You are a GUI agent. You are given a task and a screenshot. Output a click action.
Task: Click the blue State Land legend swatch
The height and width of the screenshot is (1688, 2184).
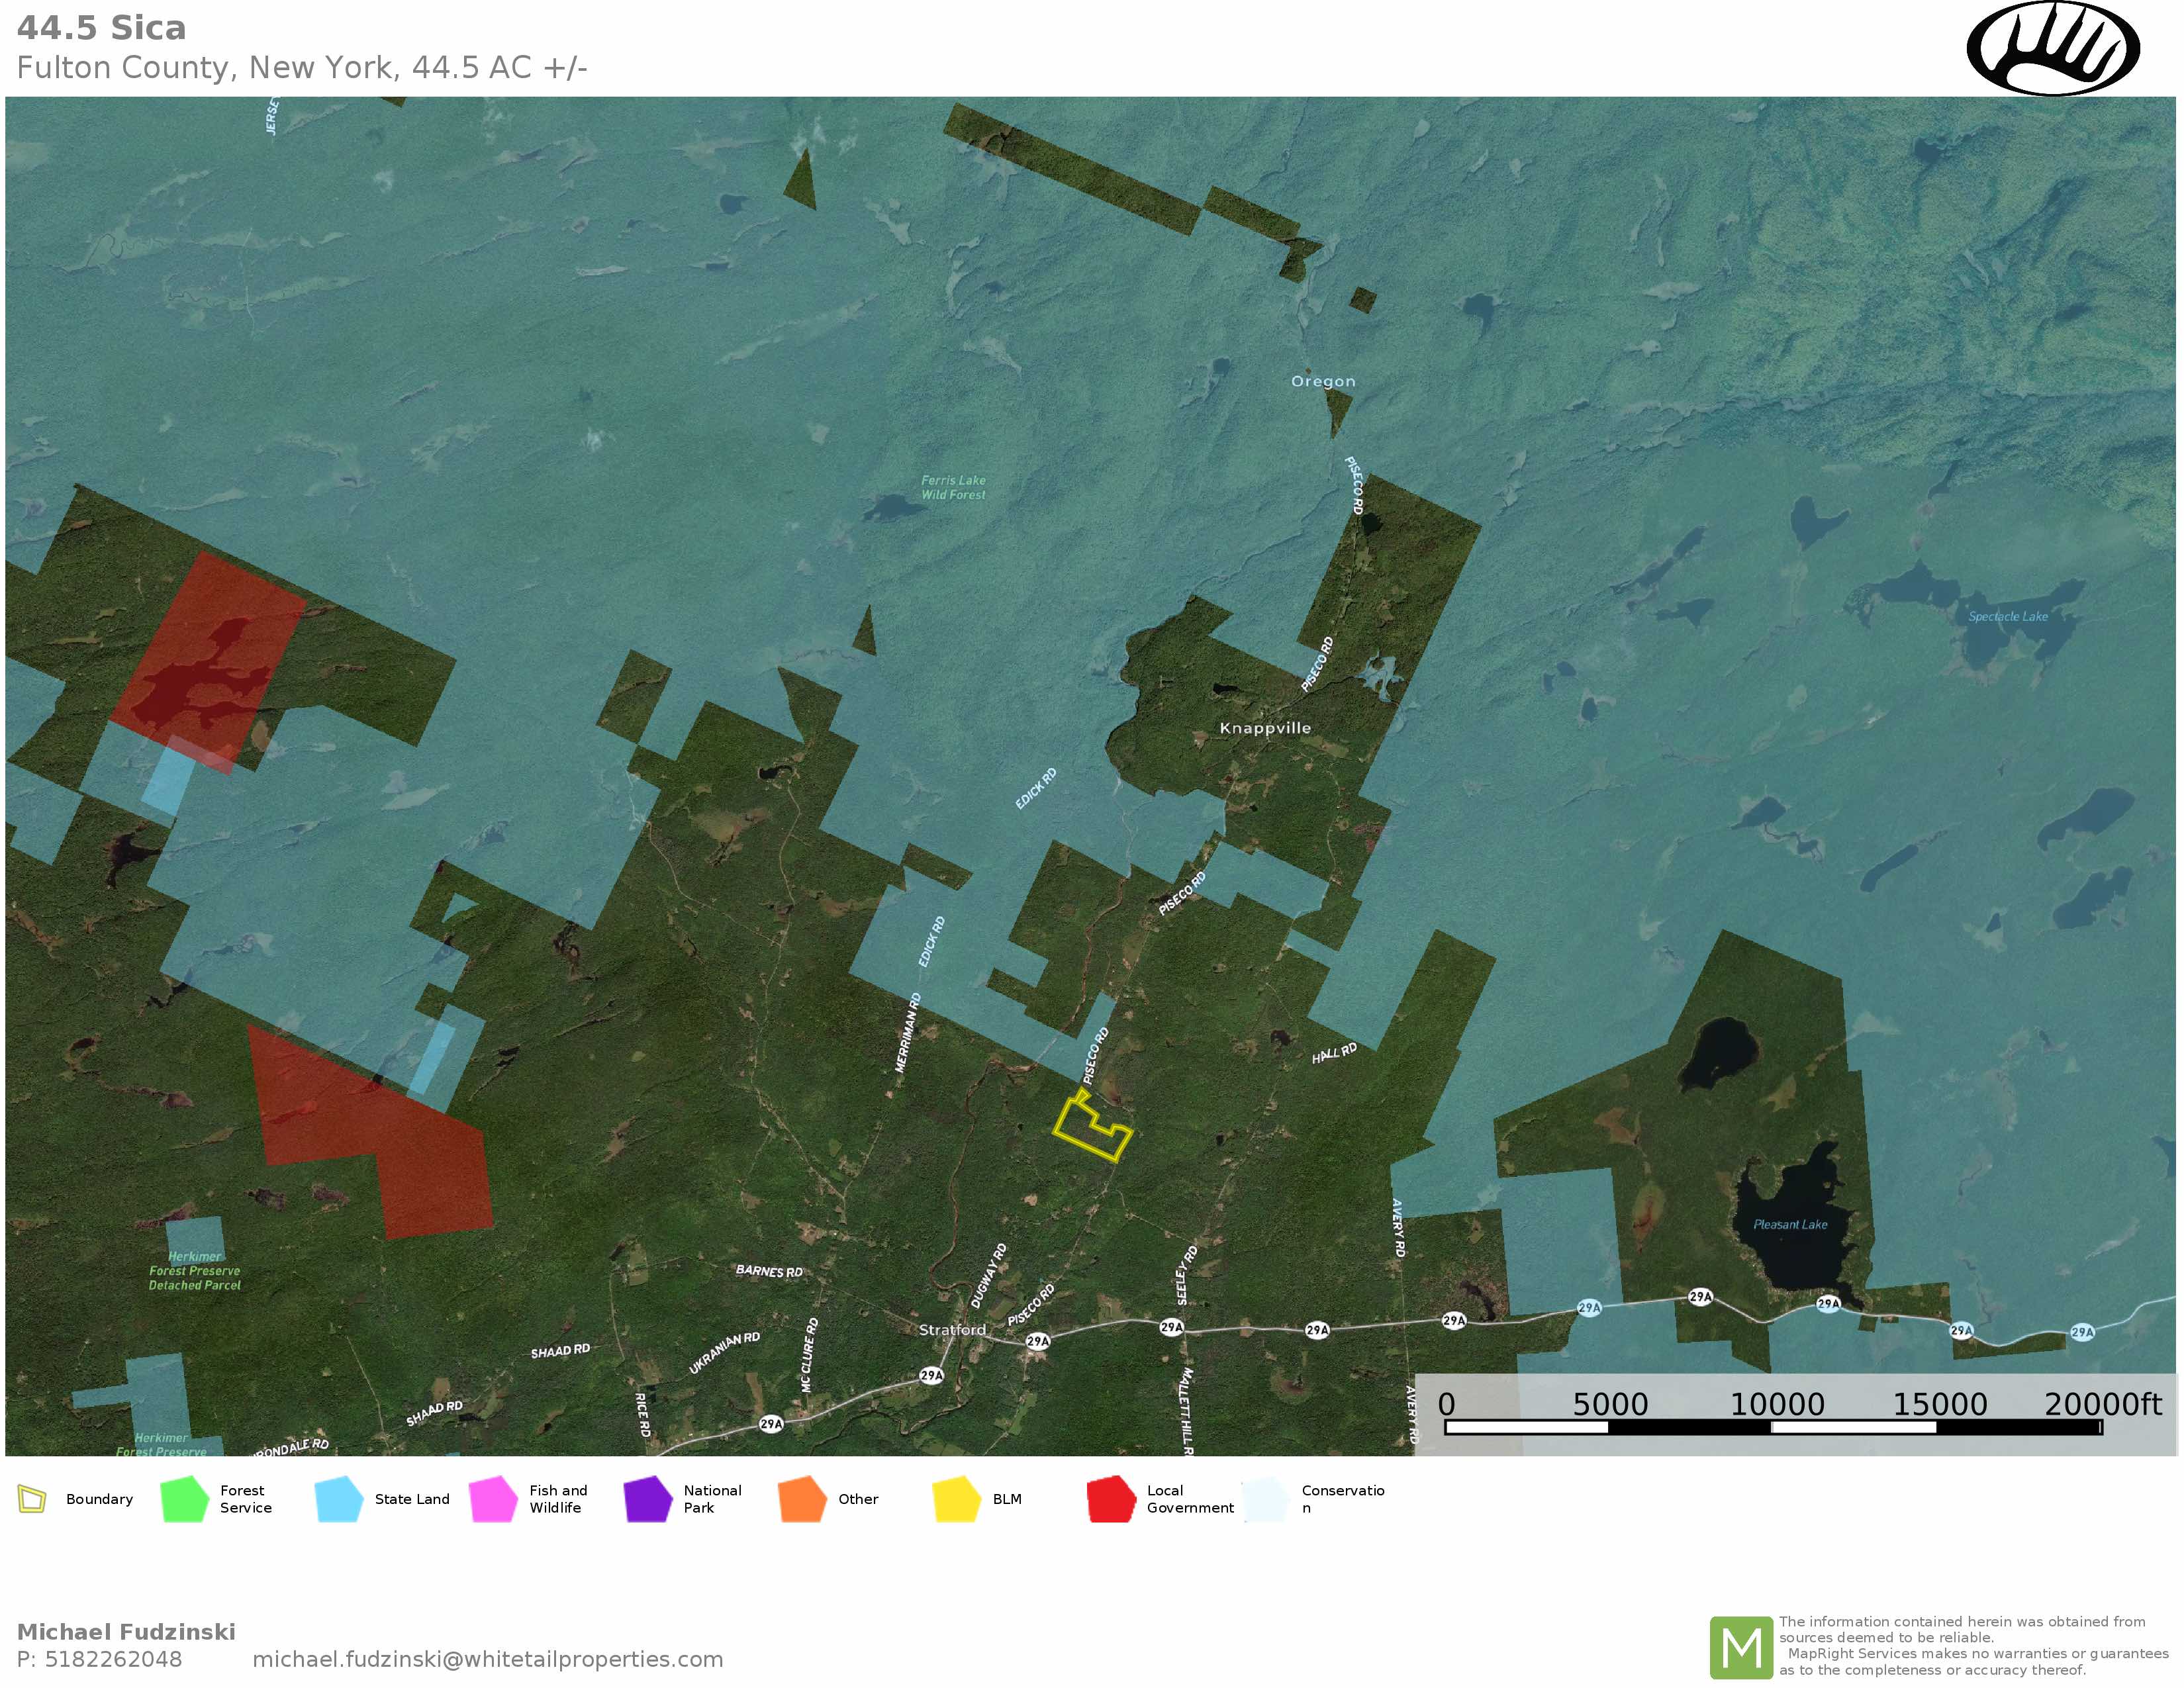(x=338, y=1499)
